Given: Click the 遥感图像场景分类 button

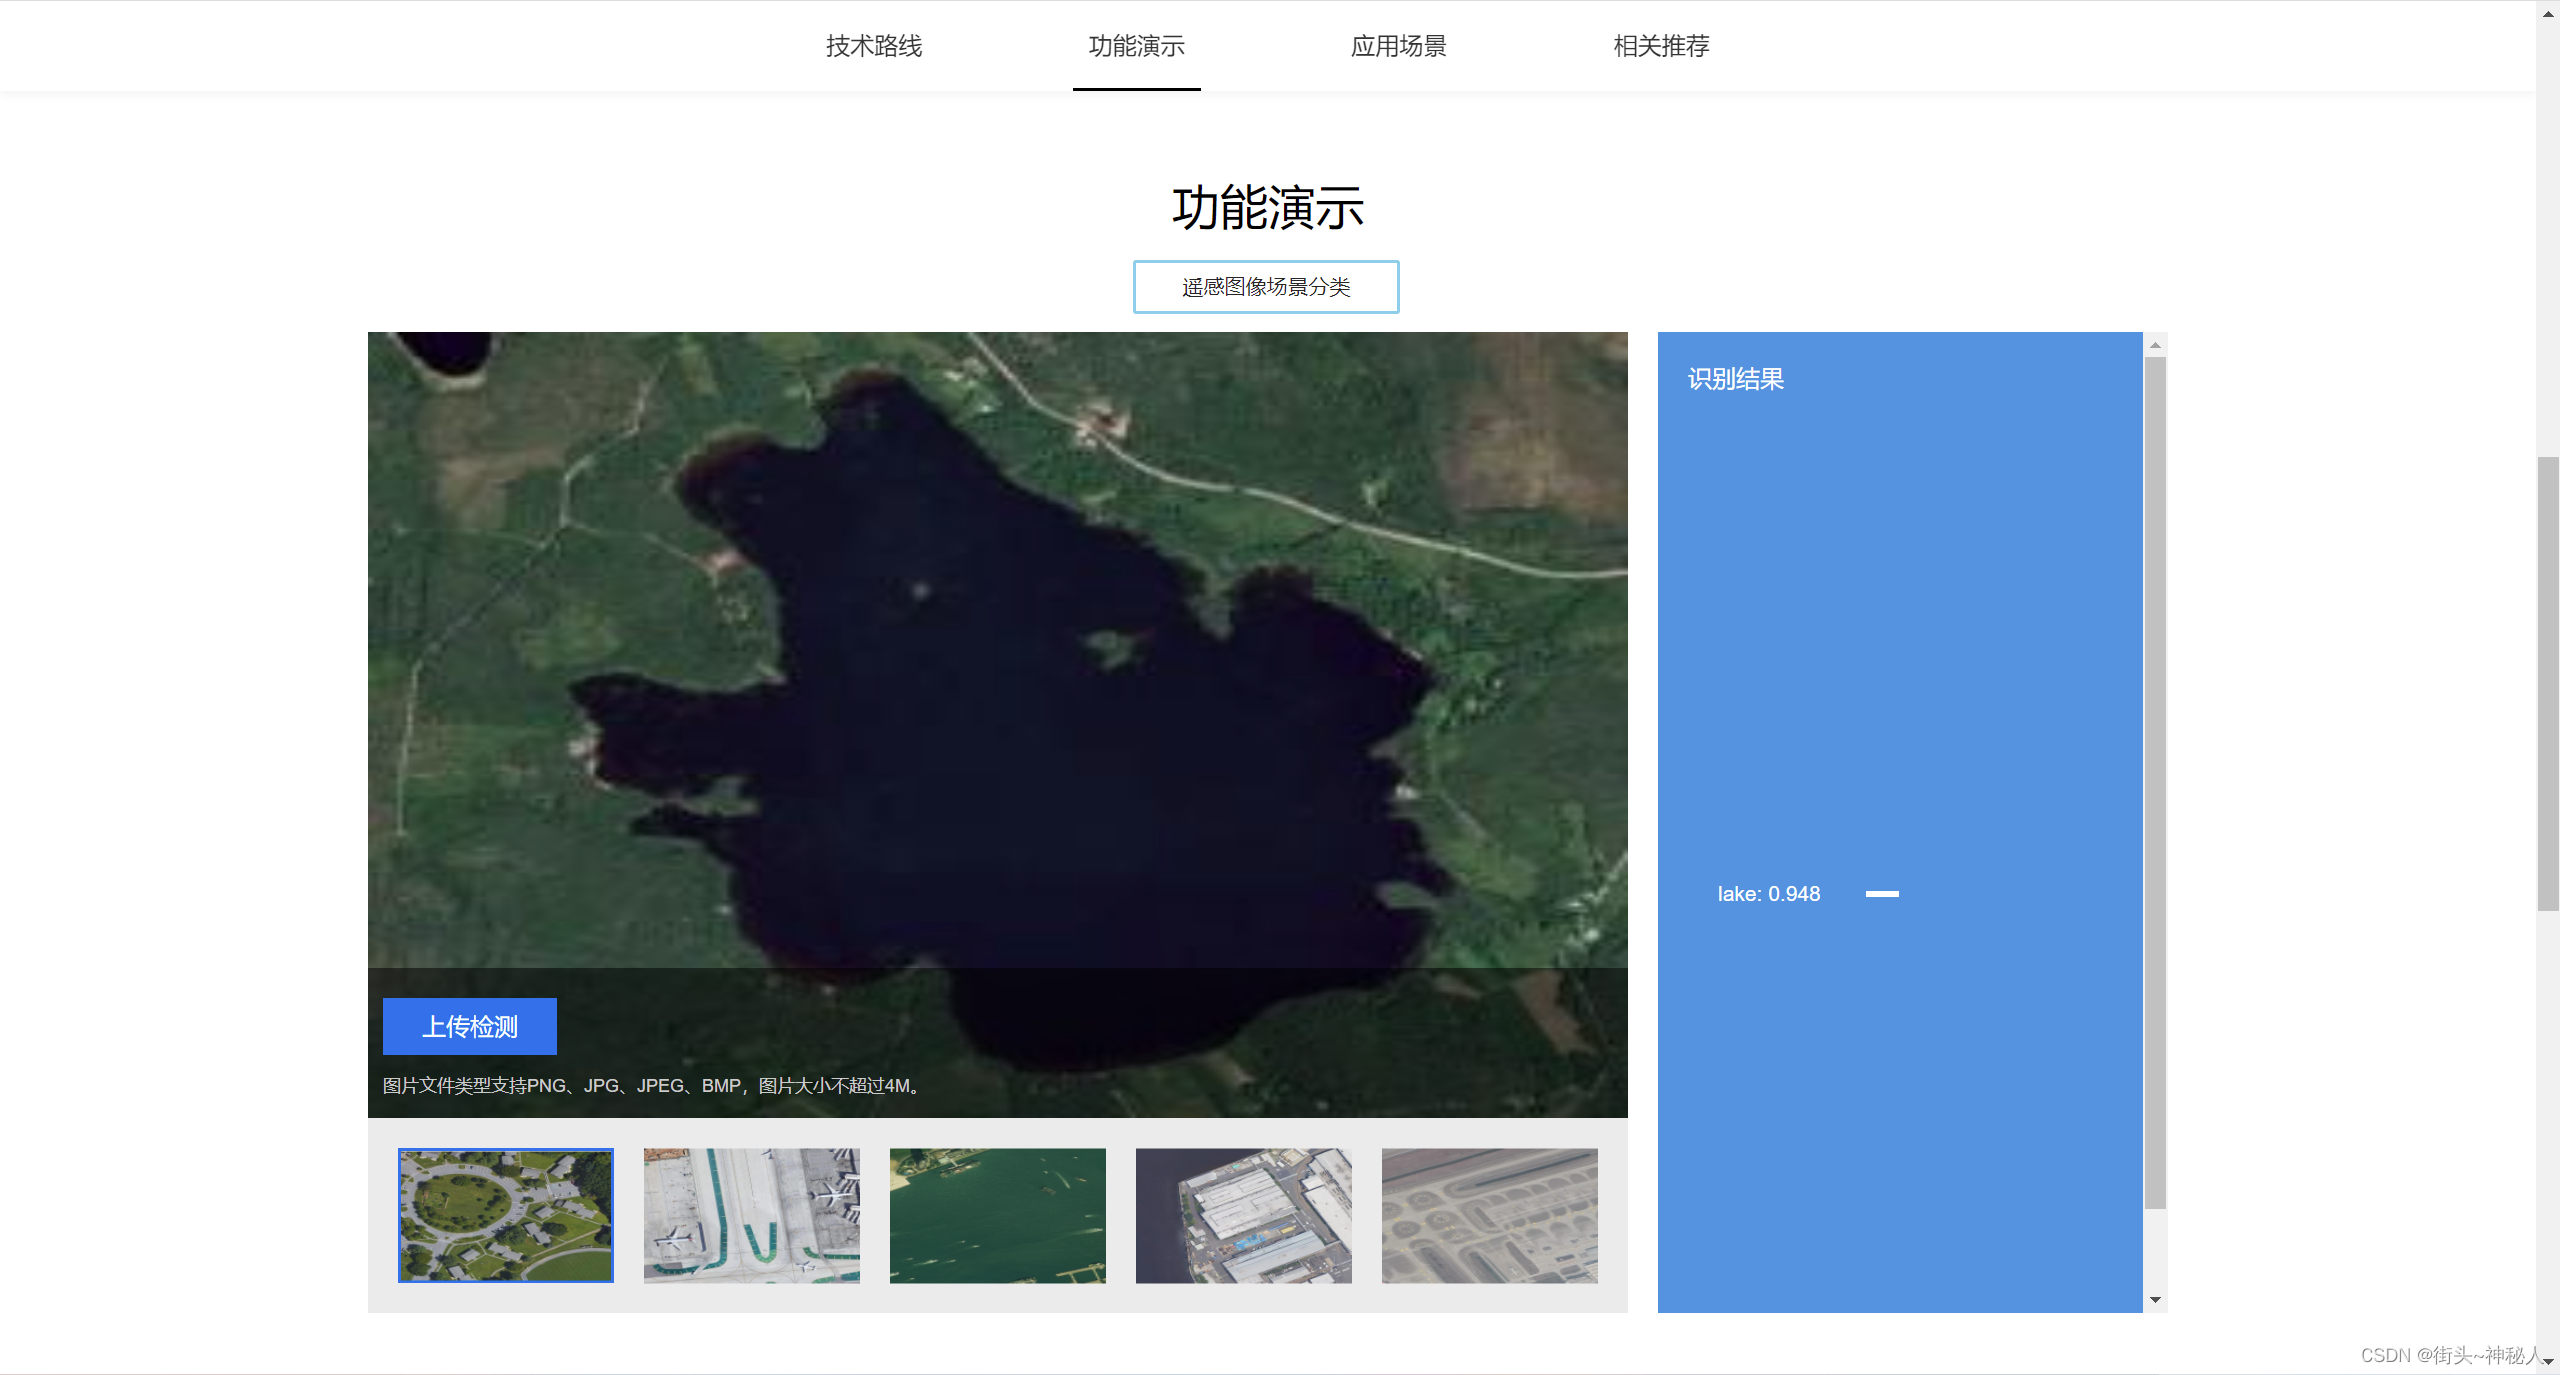Looking at the screenshot, I should click(1266, 287).
